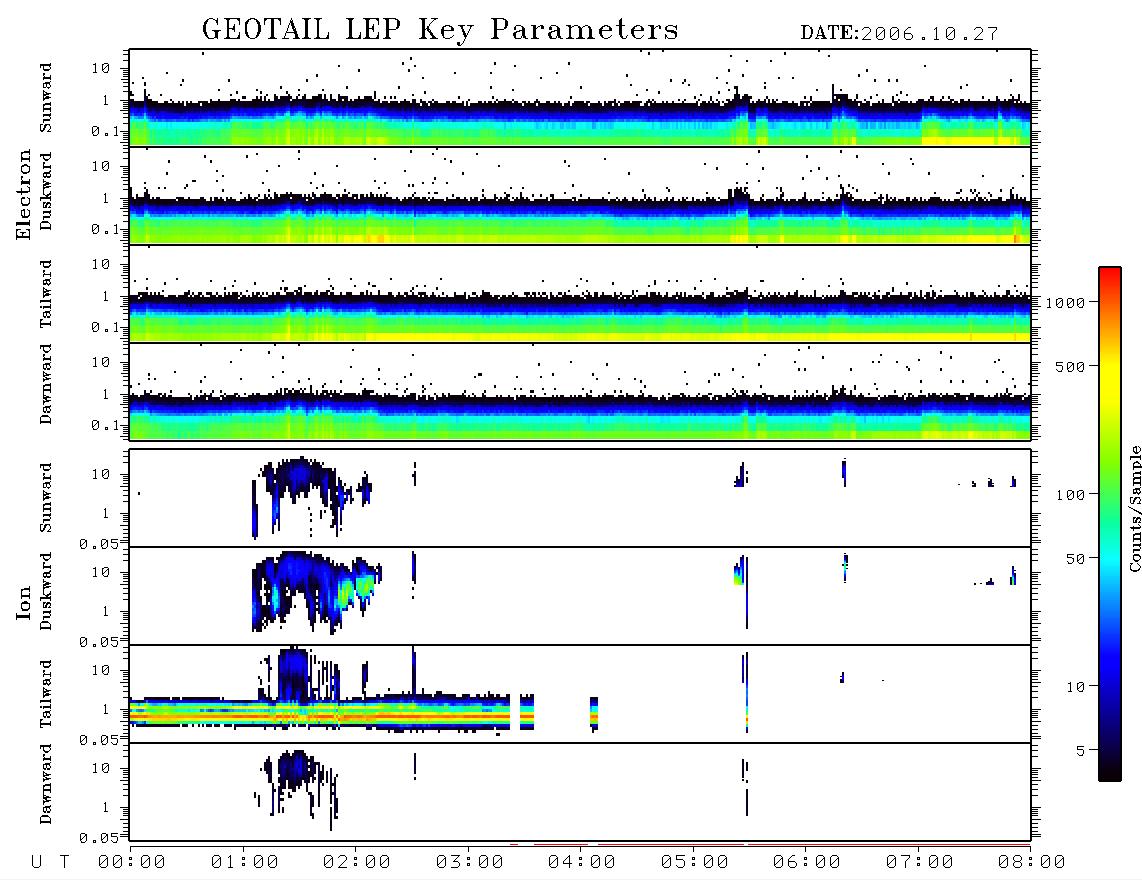1142x880 pixels.
Task: Click the Electron Tailward spectrogram panel
Action: [580, 294]
